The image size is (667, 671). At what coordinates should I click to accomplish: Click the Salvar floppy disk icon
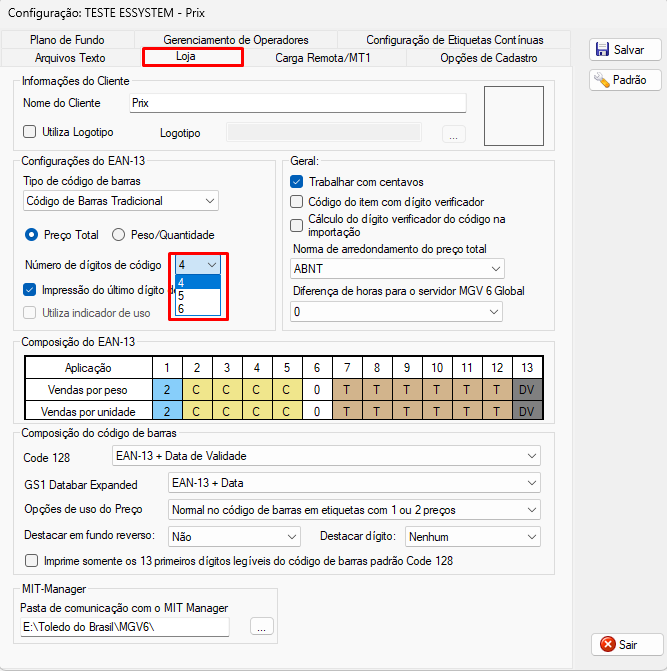pyautogui.click(x=602, y=49)
